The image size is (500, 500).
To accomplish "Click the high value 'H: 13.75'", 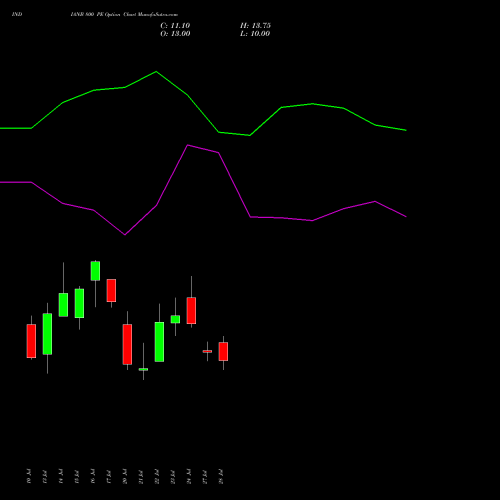I will point(255,26).
